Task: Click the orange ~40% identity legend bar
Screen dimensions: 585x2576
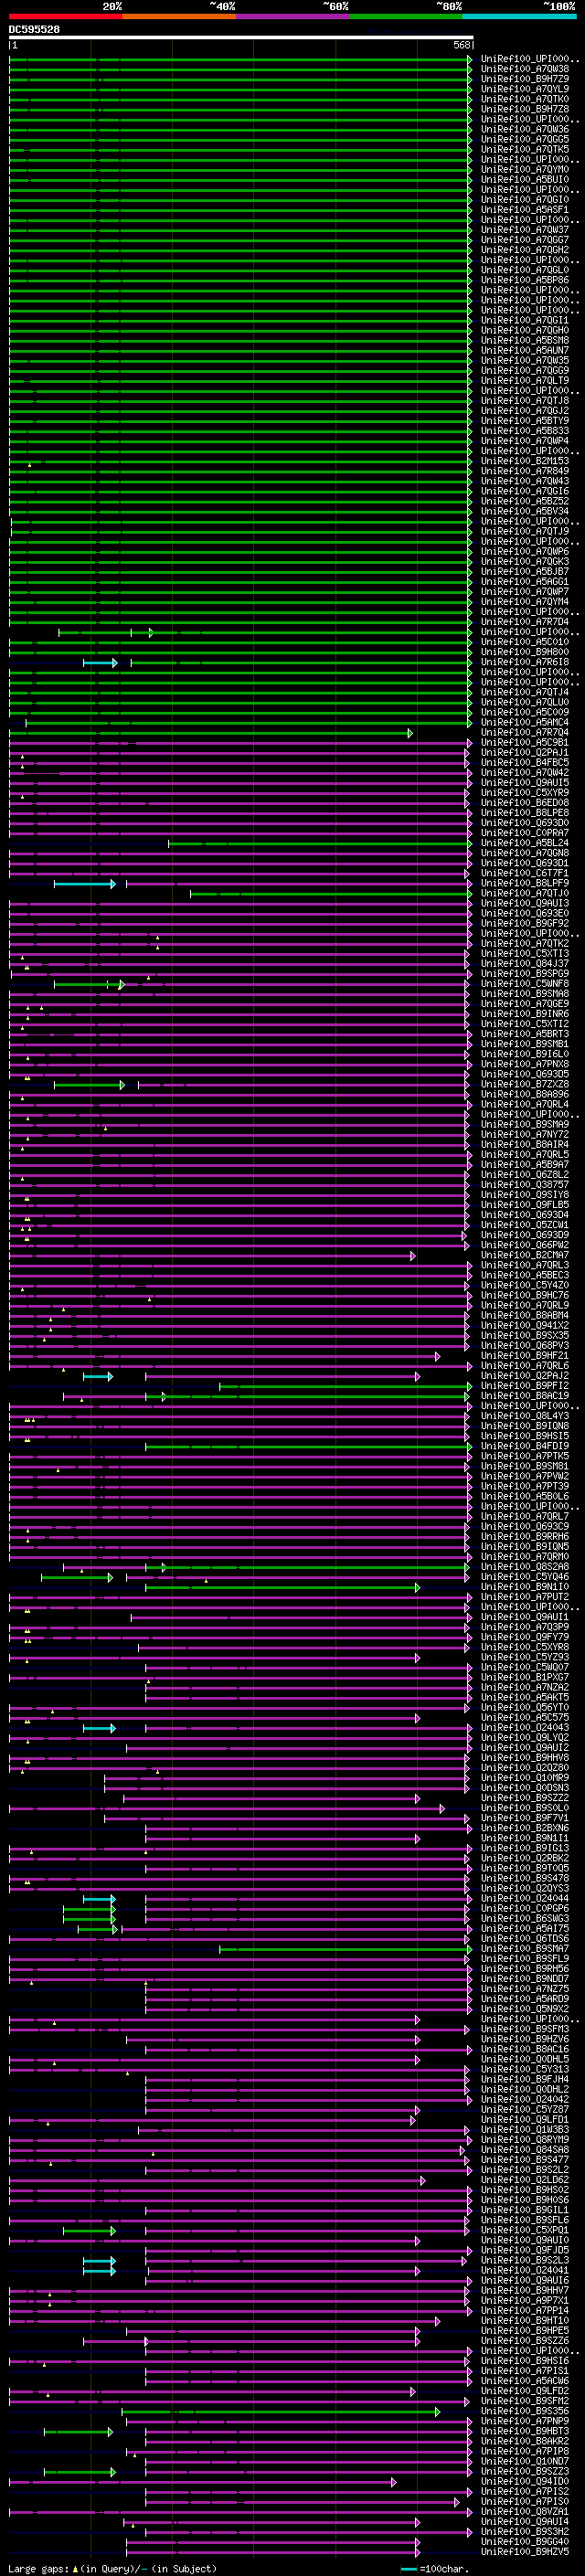Action: tap(180, 16)
